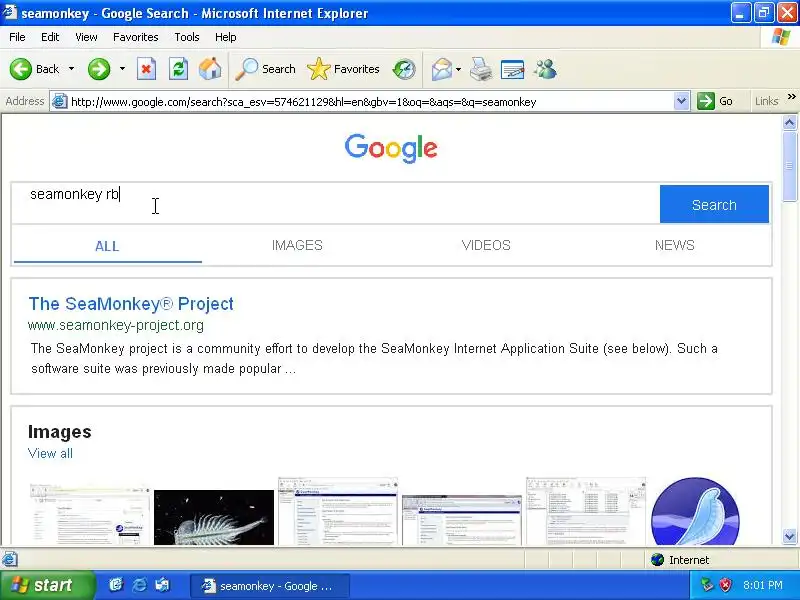Stop loading with the red X icon
This screenshot has width=800, height=600.
(146, 69)
